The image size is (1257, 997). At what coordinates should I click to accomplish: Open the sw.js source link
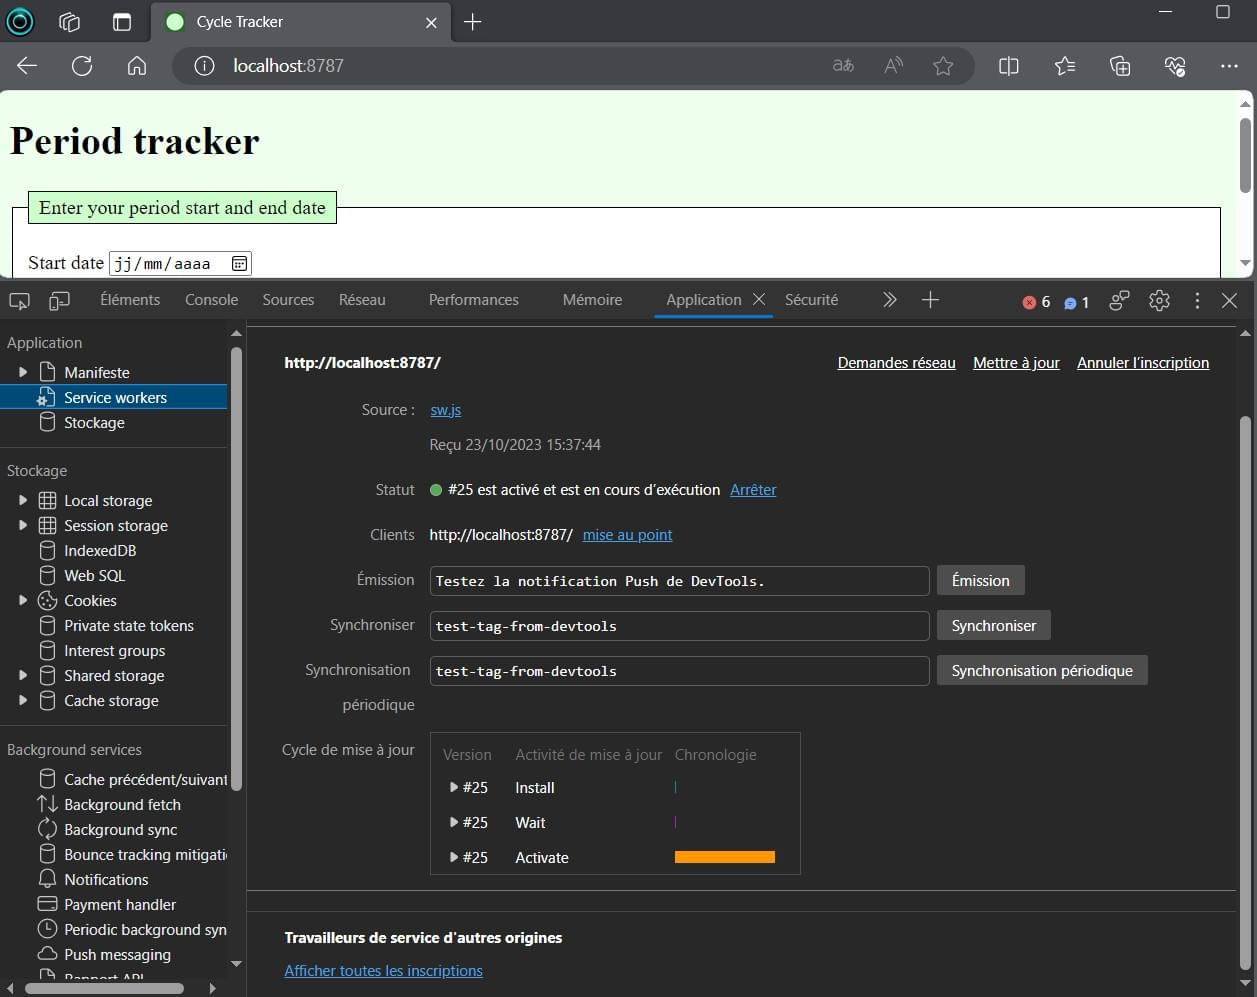click(x=445, y=409)
